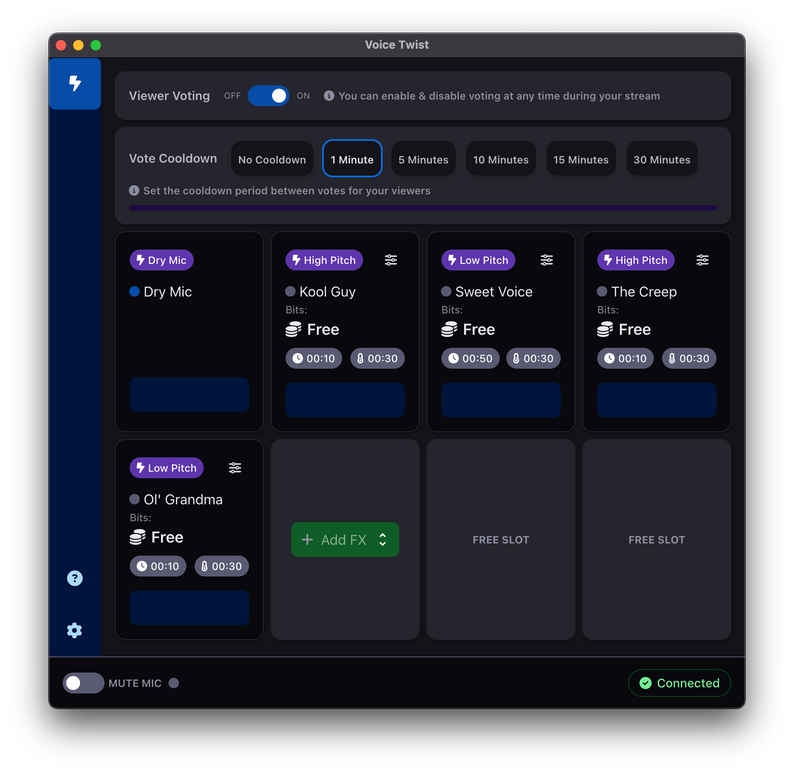Select The Creep radio dot

(x=602, y=292)
